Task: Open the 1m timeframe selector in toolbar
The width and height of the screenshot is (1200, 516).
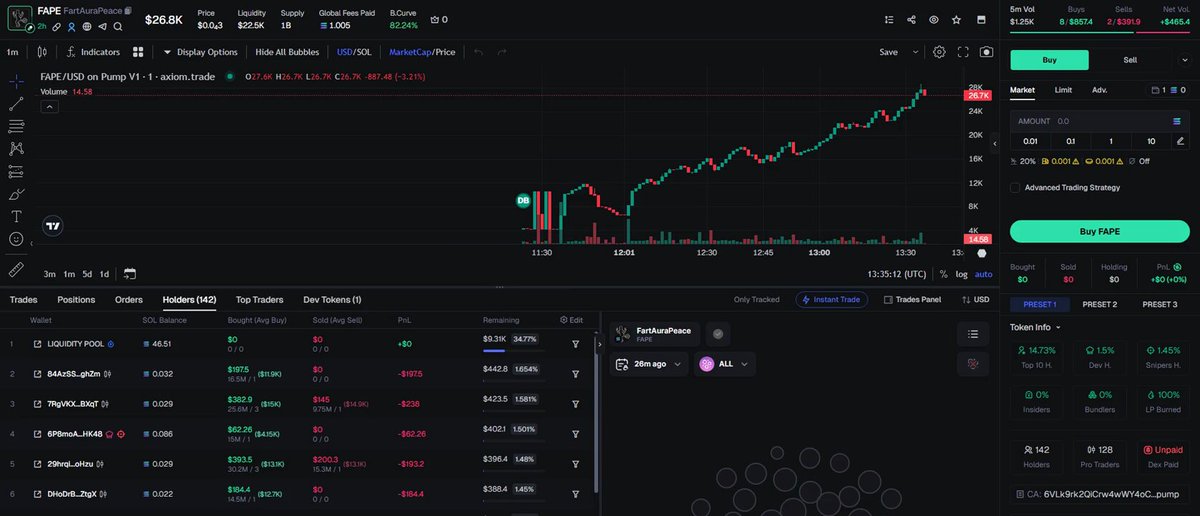Action: (13, 52)
